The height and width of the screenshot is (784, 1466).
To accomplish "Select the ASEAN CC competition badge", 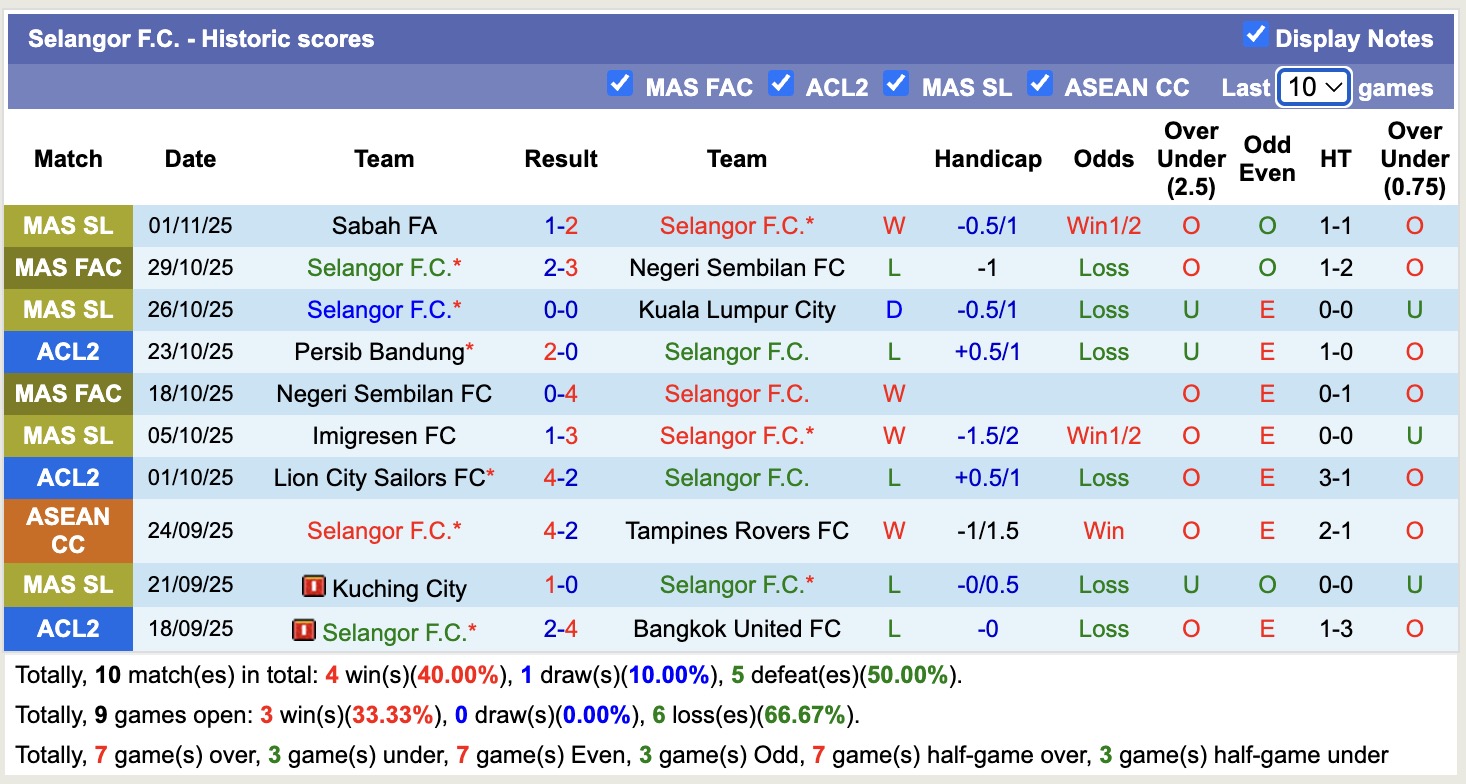I will 67,530.
